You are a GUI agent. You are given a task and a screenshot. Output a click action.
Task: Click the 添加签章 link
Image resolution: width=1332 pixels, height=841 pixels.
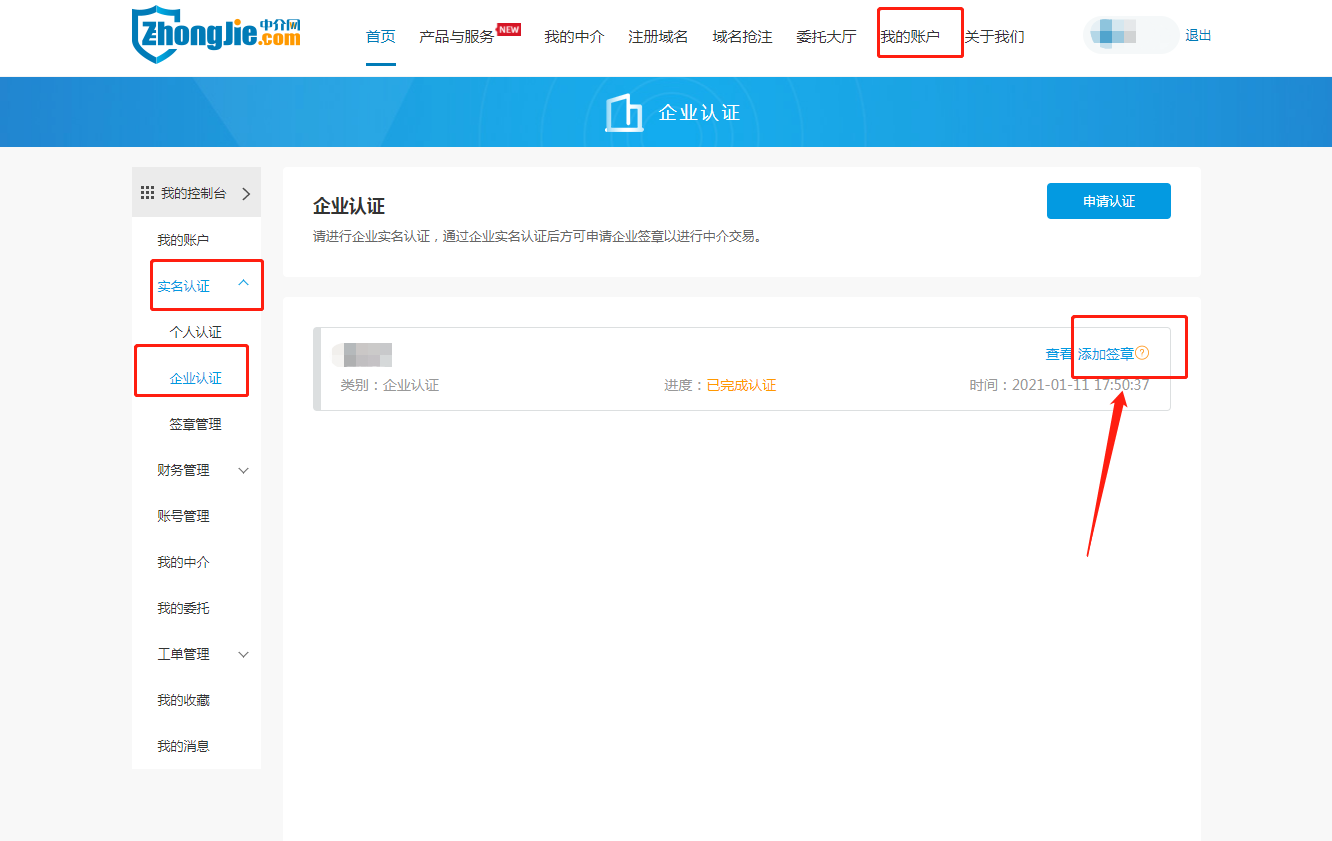tap(1105, 354)
